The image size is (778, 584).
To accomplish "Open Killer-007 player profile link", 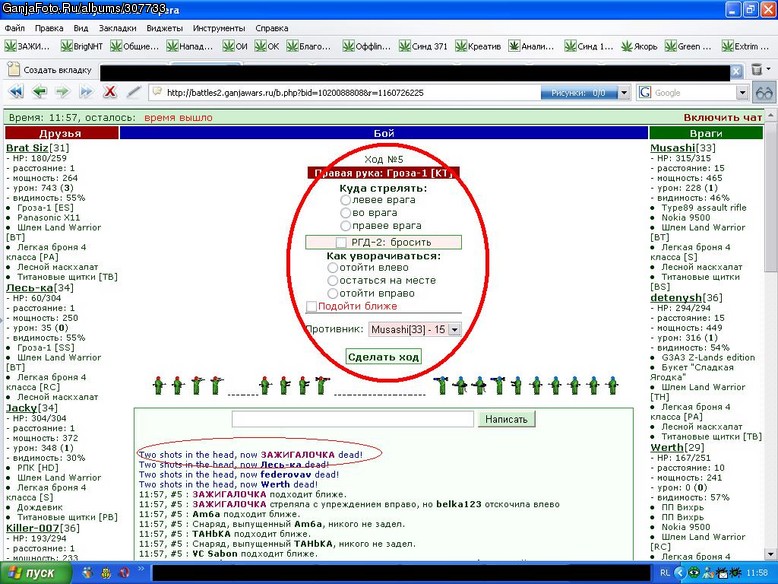I will click(32, 528).
